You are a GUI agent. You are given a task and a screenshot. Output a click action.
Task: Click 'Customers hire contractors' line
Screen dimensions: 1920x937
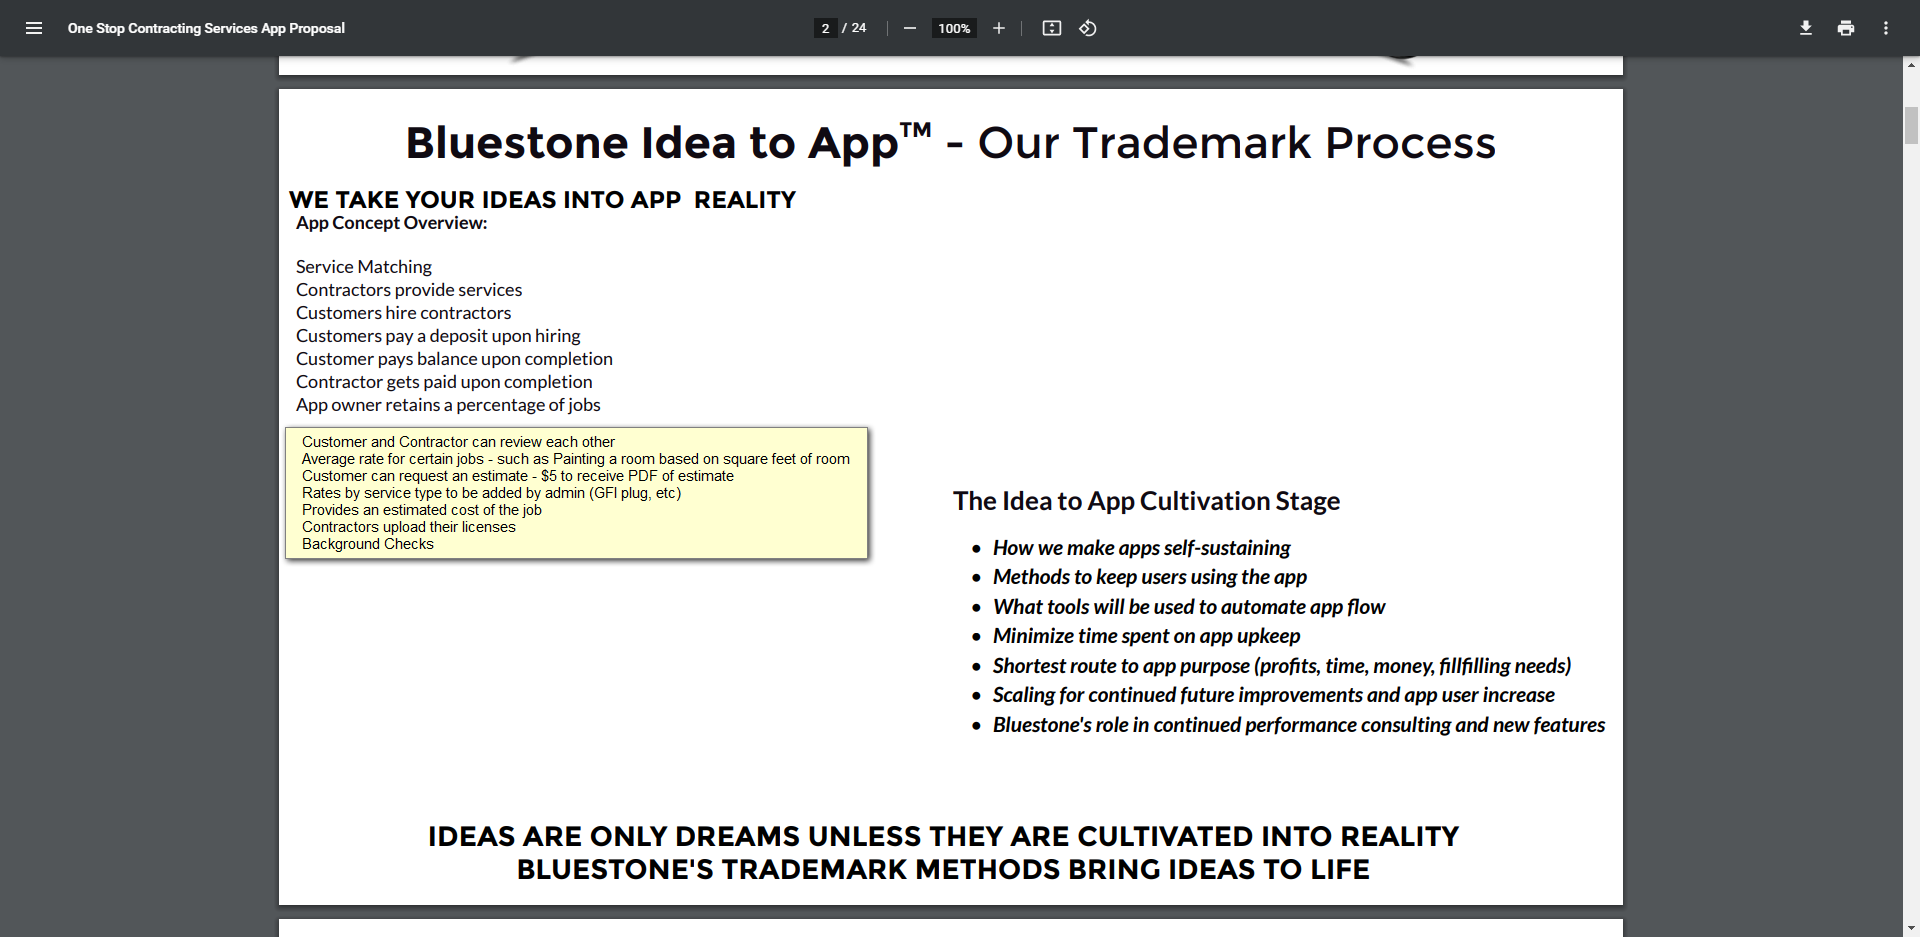point(403,313)
